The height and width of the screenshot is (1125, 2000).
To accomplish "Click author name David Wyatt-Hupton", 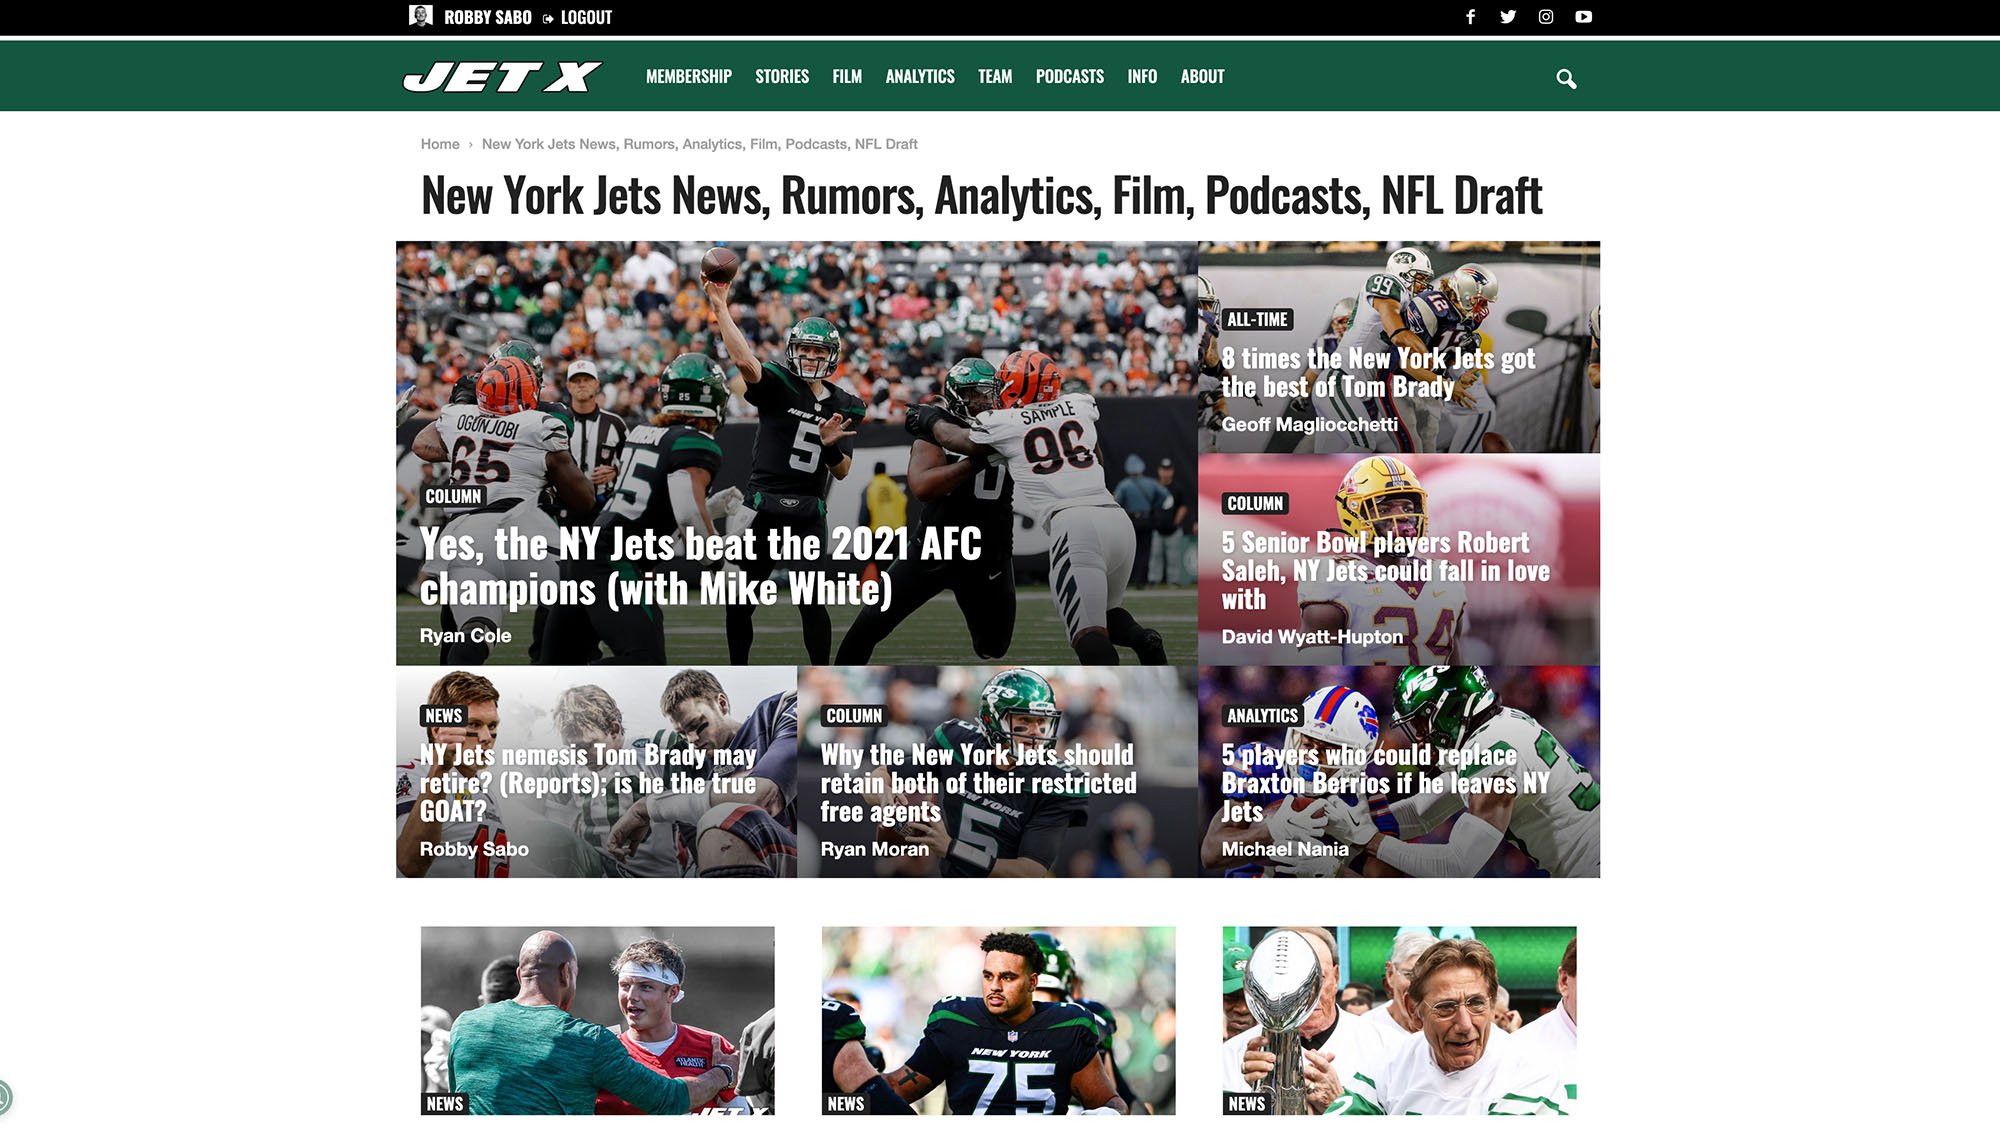I will tap(1312, 637).
